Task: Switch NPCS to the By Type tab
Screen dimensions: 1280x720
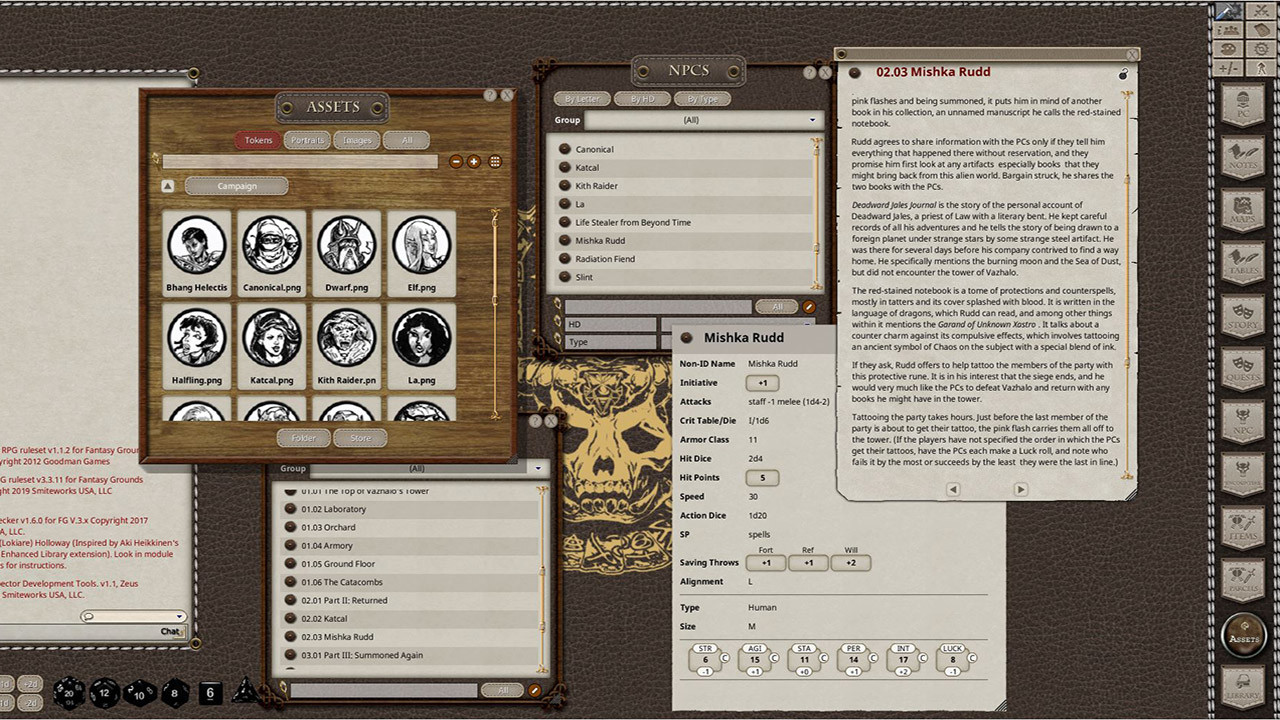Action: (x=703, y=98)
